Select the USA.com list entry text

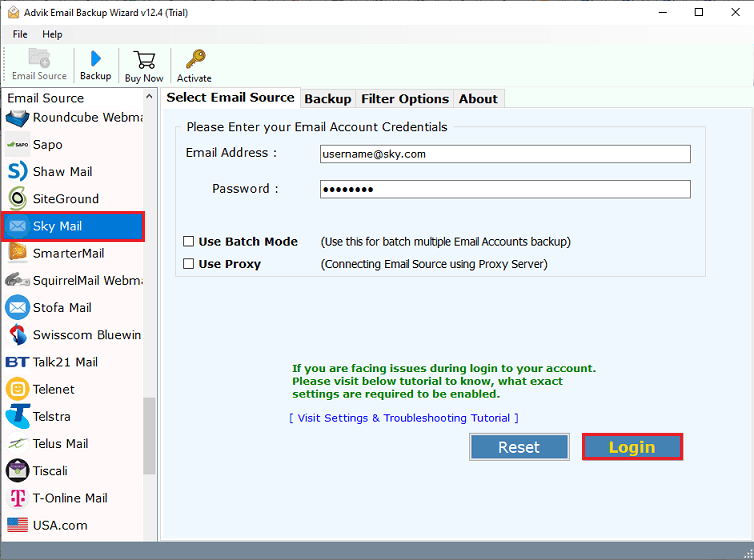[x=60, y=525]
